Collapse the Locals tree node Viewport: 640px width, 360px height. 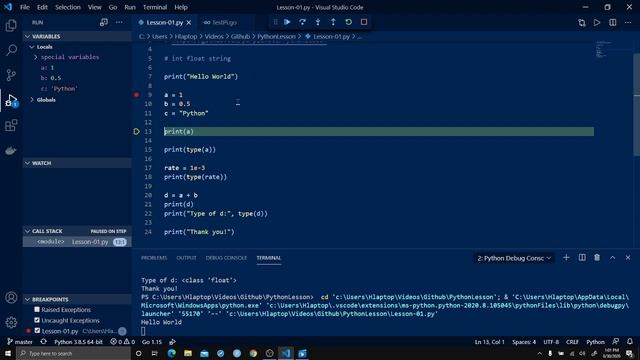point(32,47)
